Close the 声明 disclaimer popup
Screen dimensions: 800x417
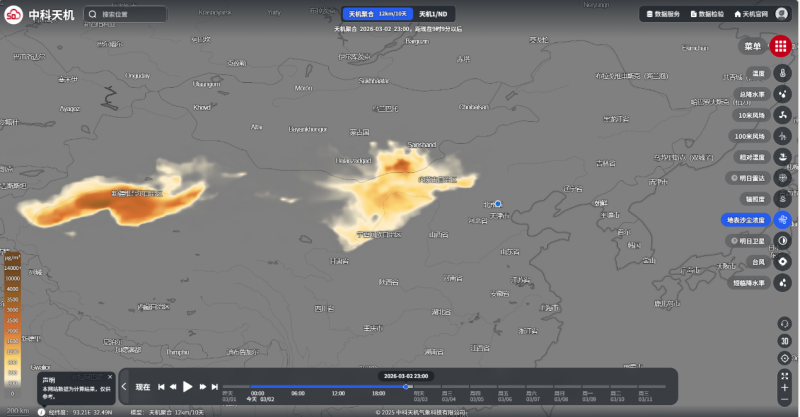110,377
